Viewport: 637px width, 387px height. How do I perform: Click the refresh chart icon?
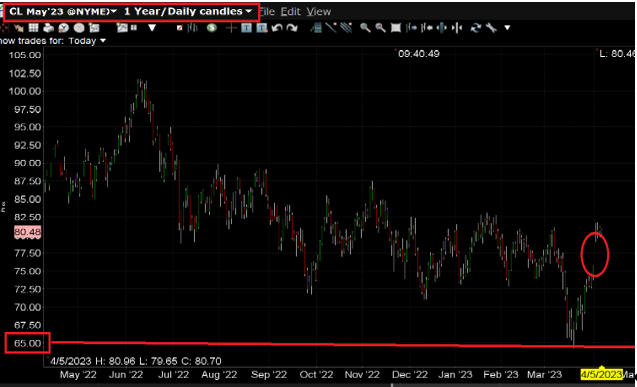tap(475, 28)
